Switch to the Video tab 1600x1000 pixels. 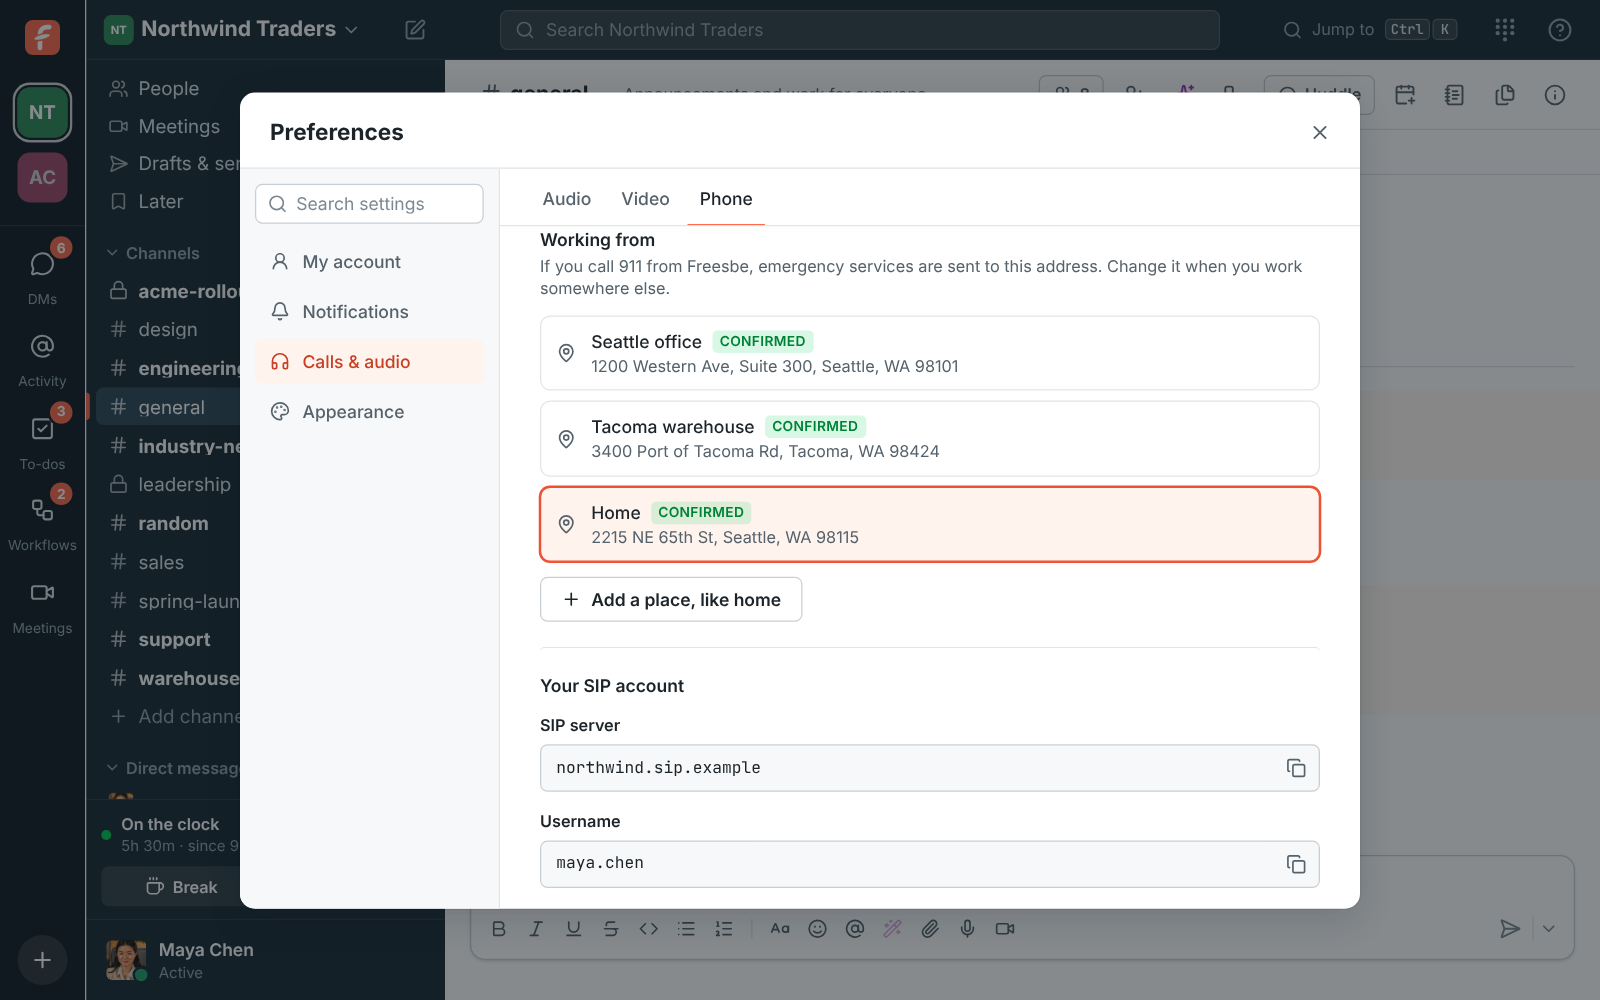(x=645, y=199)
